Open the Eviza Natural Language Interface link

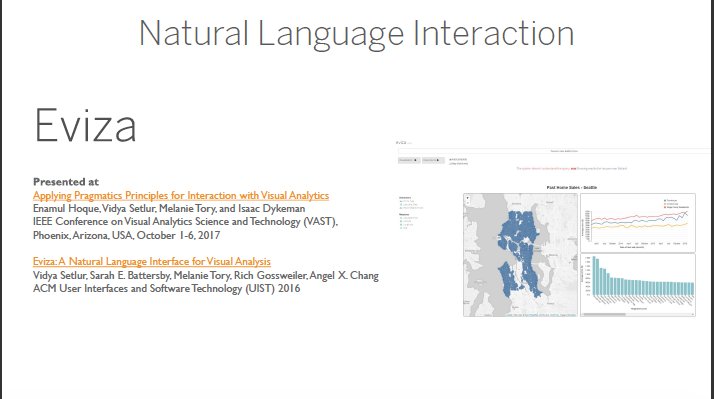click(152, 261)
